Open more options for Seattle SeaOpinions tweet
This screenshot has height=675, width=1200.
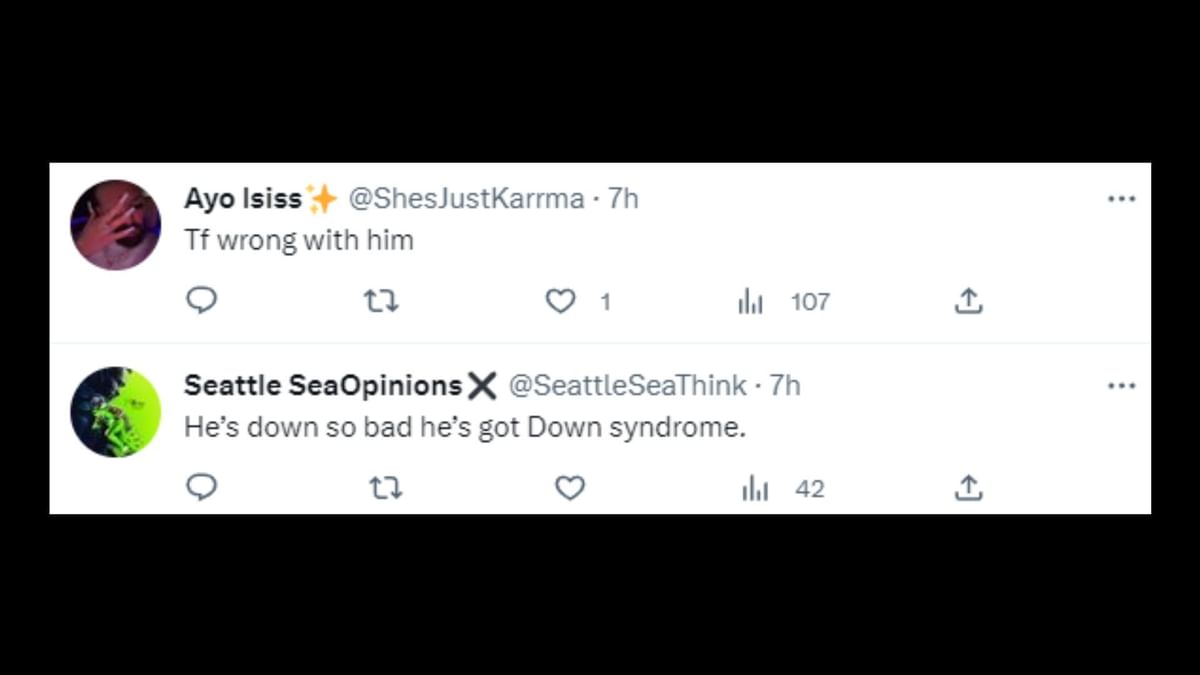(x=1121, y=386)
